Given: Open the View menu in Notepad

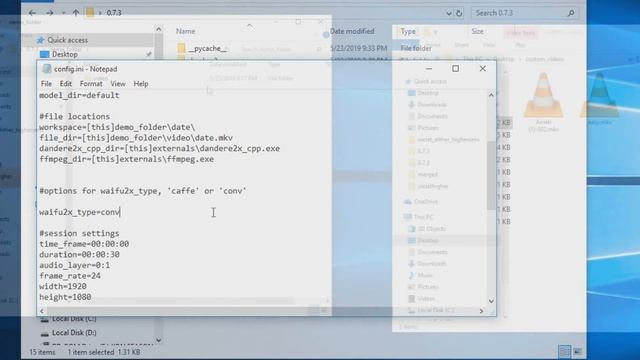Looking at the screenshot, I should 118,84.
